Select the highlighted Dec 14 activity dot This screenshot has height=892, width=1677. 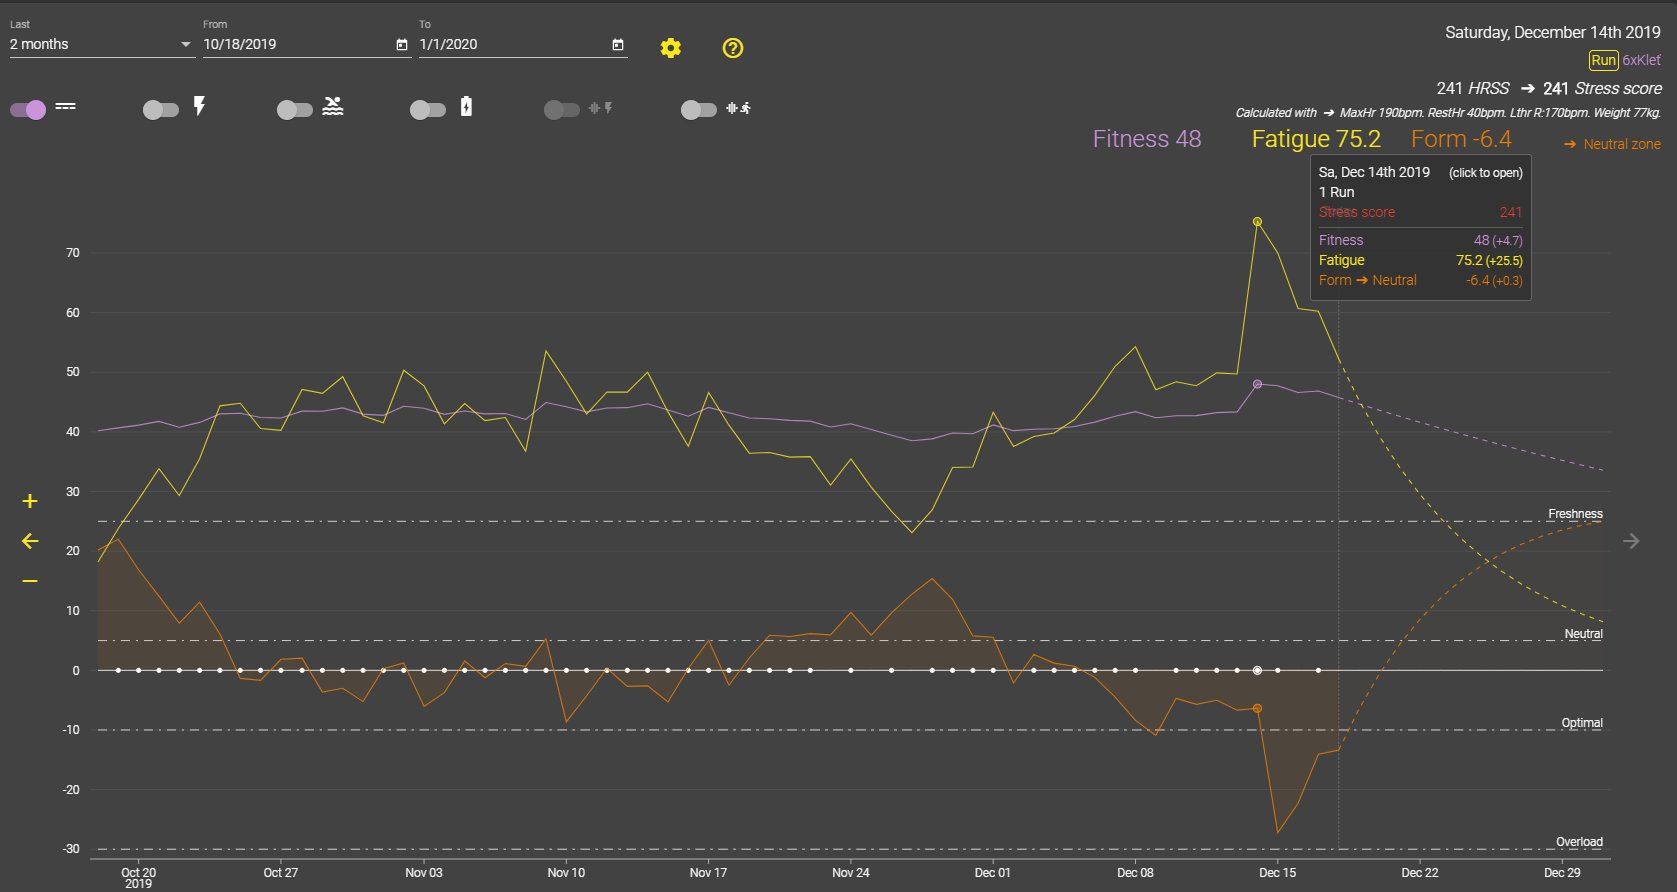pyautogui.click(x=1257, y=670)
